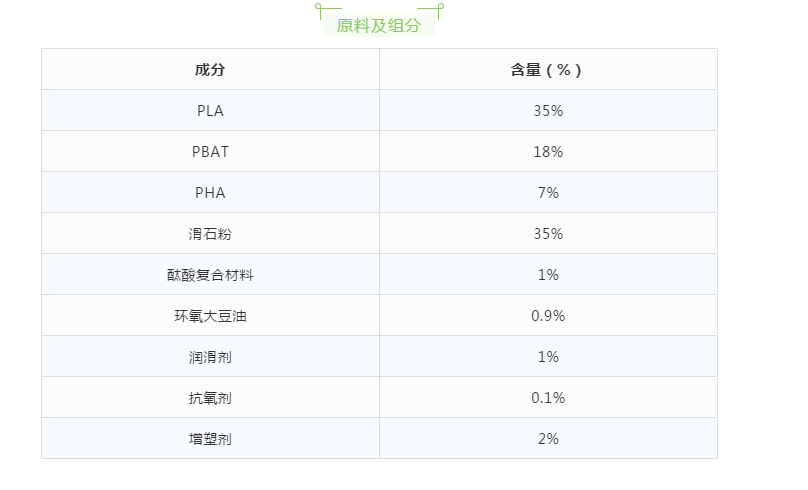Click the 原料及组分 section heading
This screenshot has width=808, height=490.
point(379,25)
